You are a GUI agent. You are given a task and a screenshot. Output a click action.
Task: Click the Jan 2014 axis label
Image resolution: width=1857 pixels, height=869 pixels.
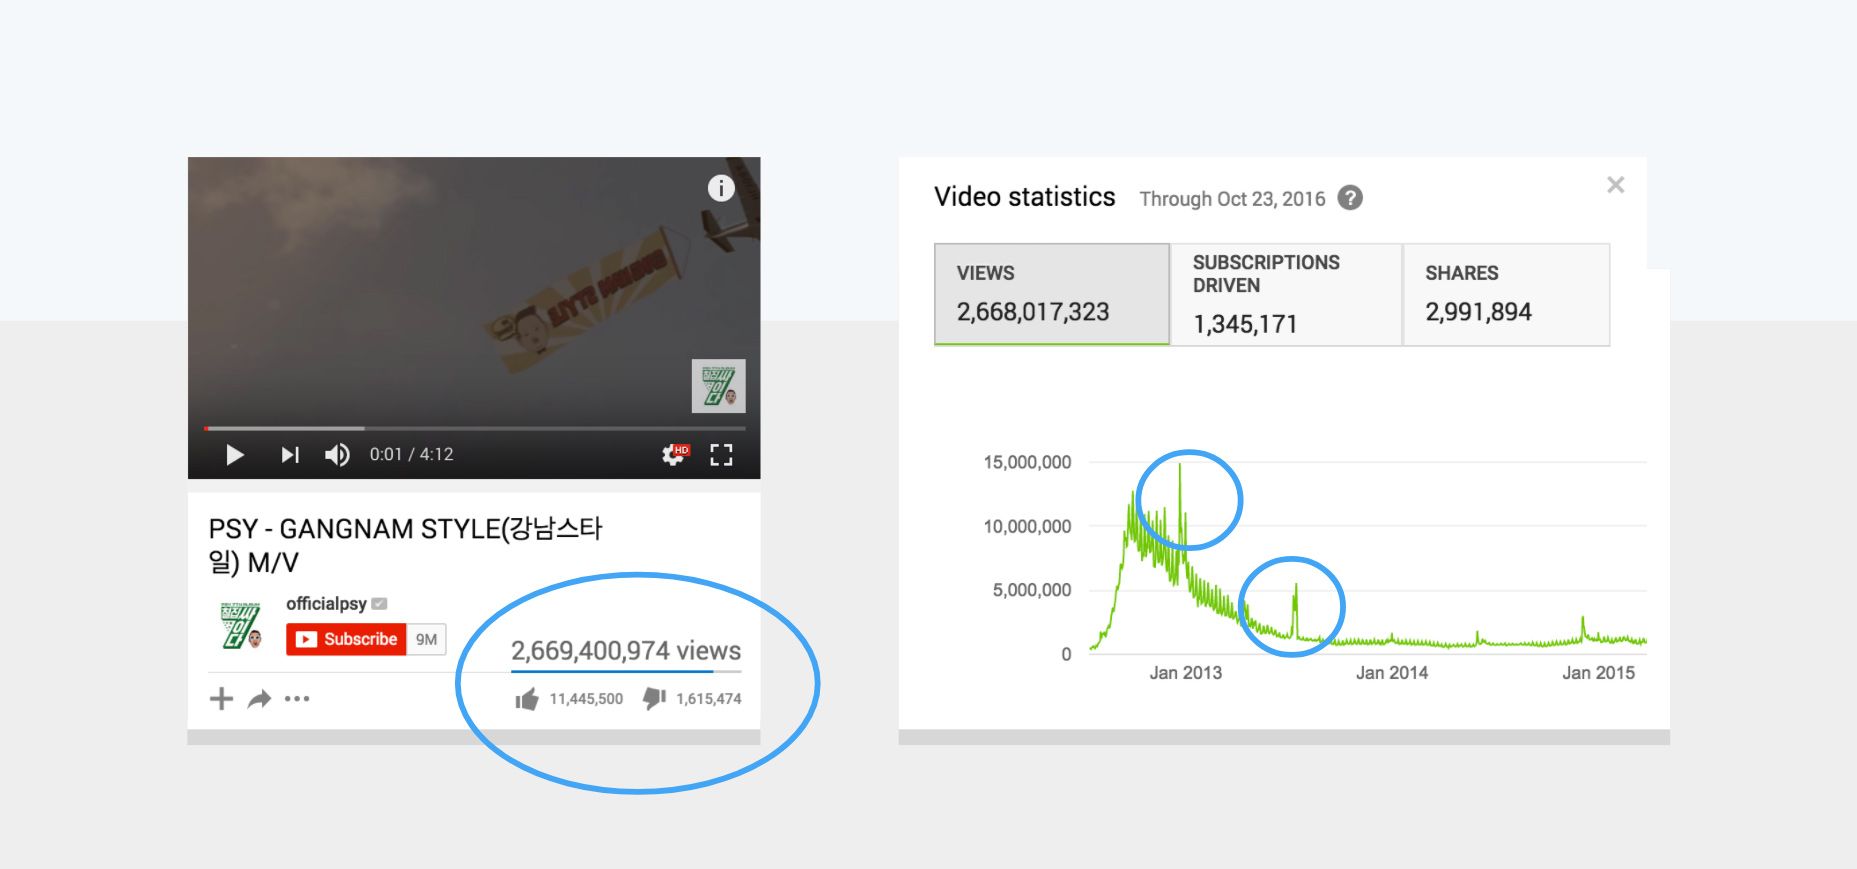[1392, 673]
